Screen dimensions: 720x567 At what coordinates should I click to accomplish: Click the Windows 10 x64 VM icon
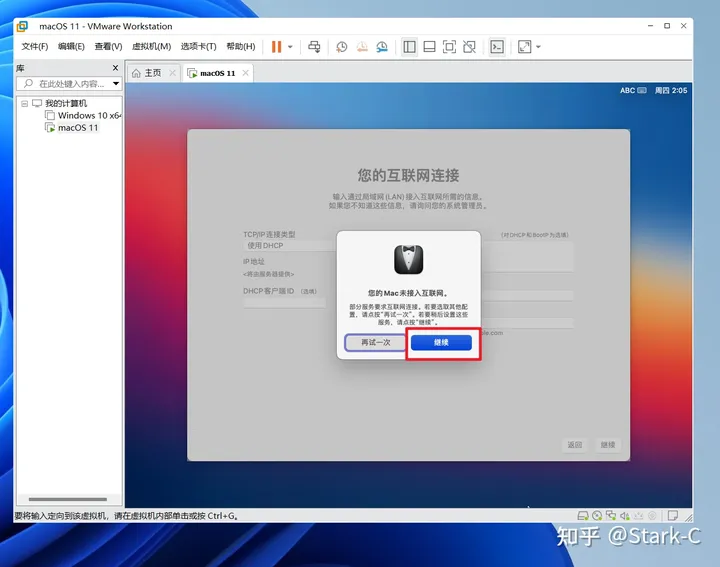point(50,115)
